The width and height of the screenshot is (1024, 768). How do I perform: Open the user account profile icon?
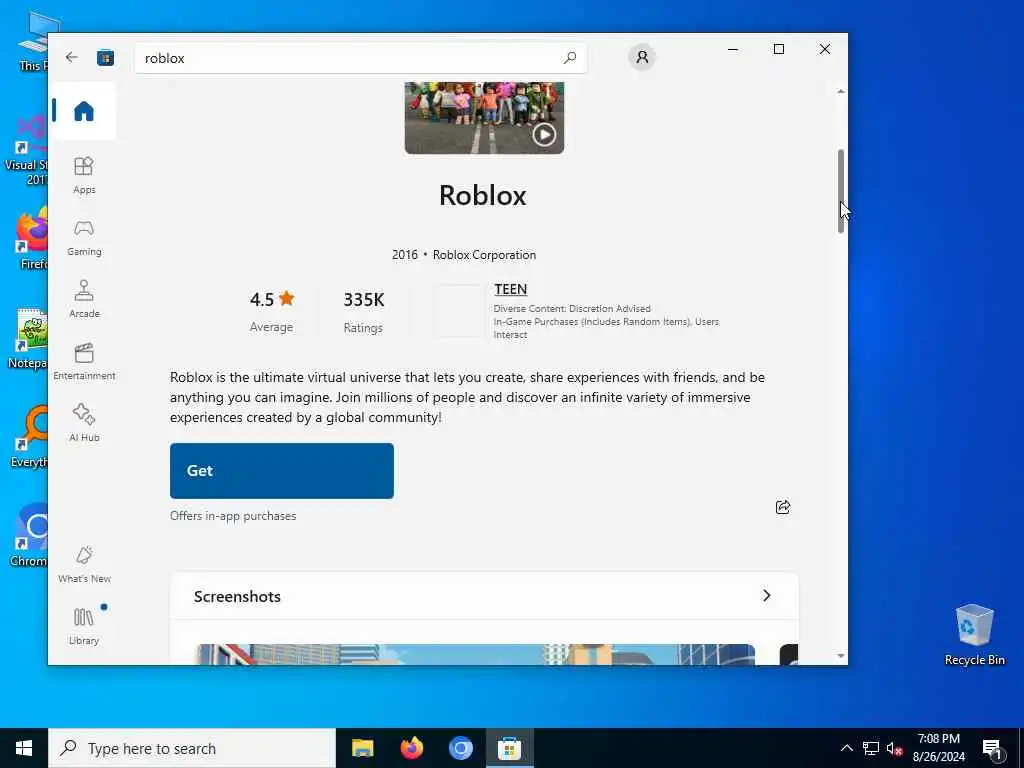[x=642, y=57]
